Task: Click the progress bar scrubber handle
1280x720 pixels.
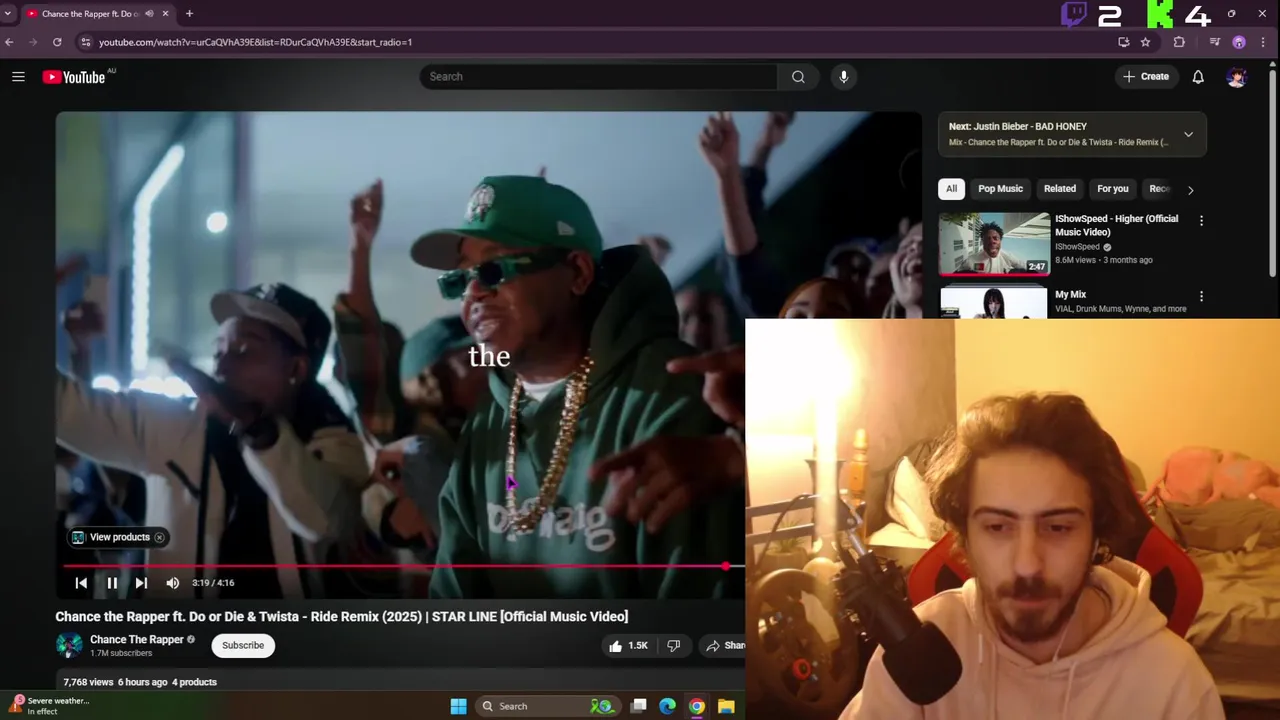Action: [x=726, y=566]
